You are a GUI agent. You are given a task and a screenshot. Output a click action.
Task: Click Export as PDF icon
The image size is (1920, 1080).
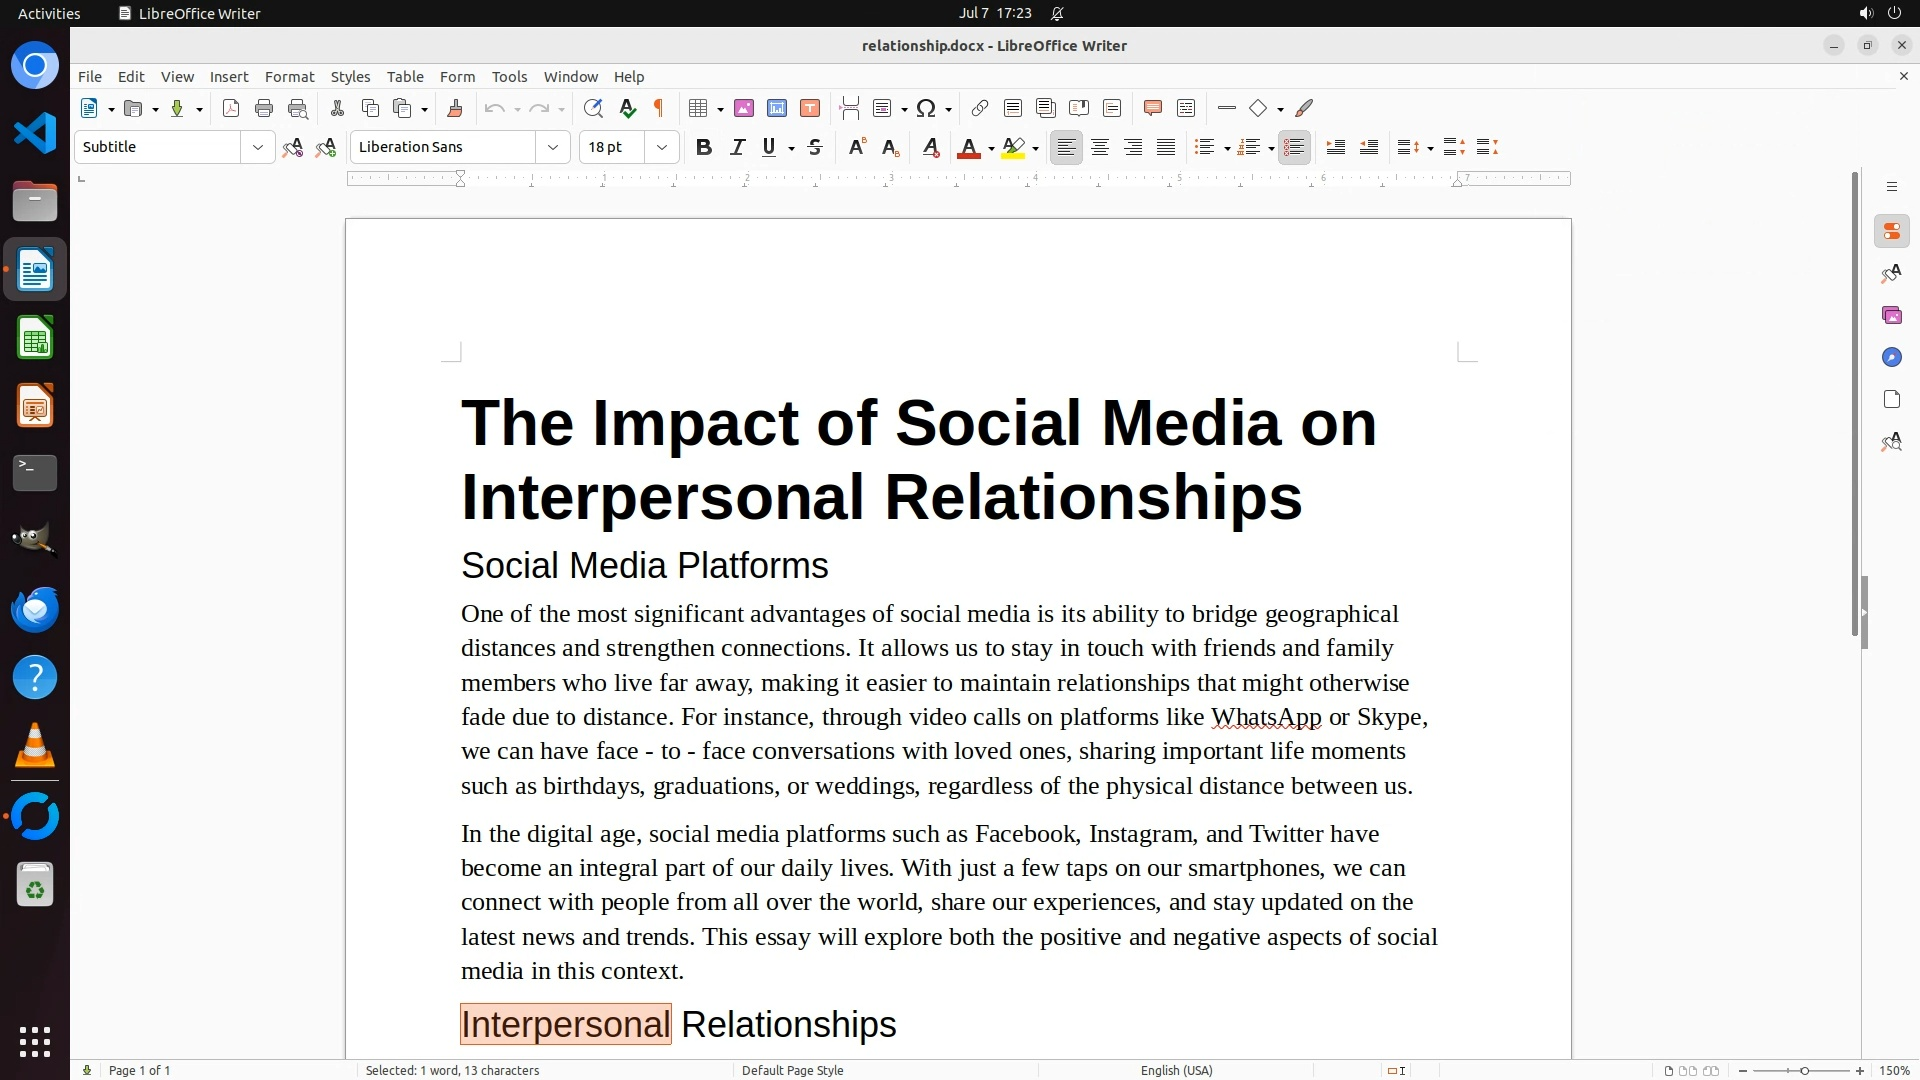click(231, 108)
